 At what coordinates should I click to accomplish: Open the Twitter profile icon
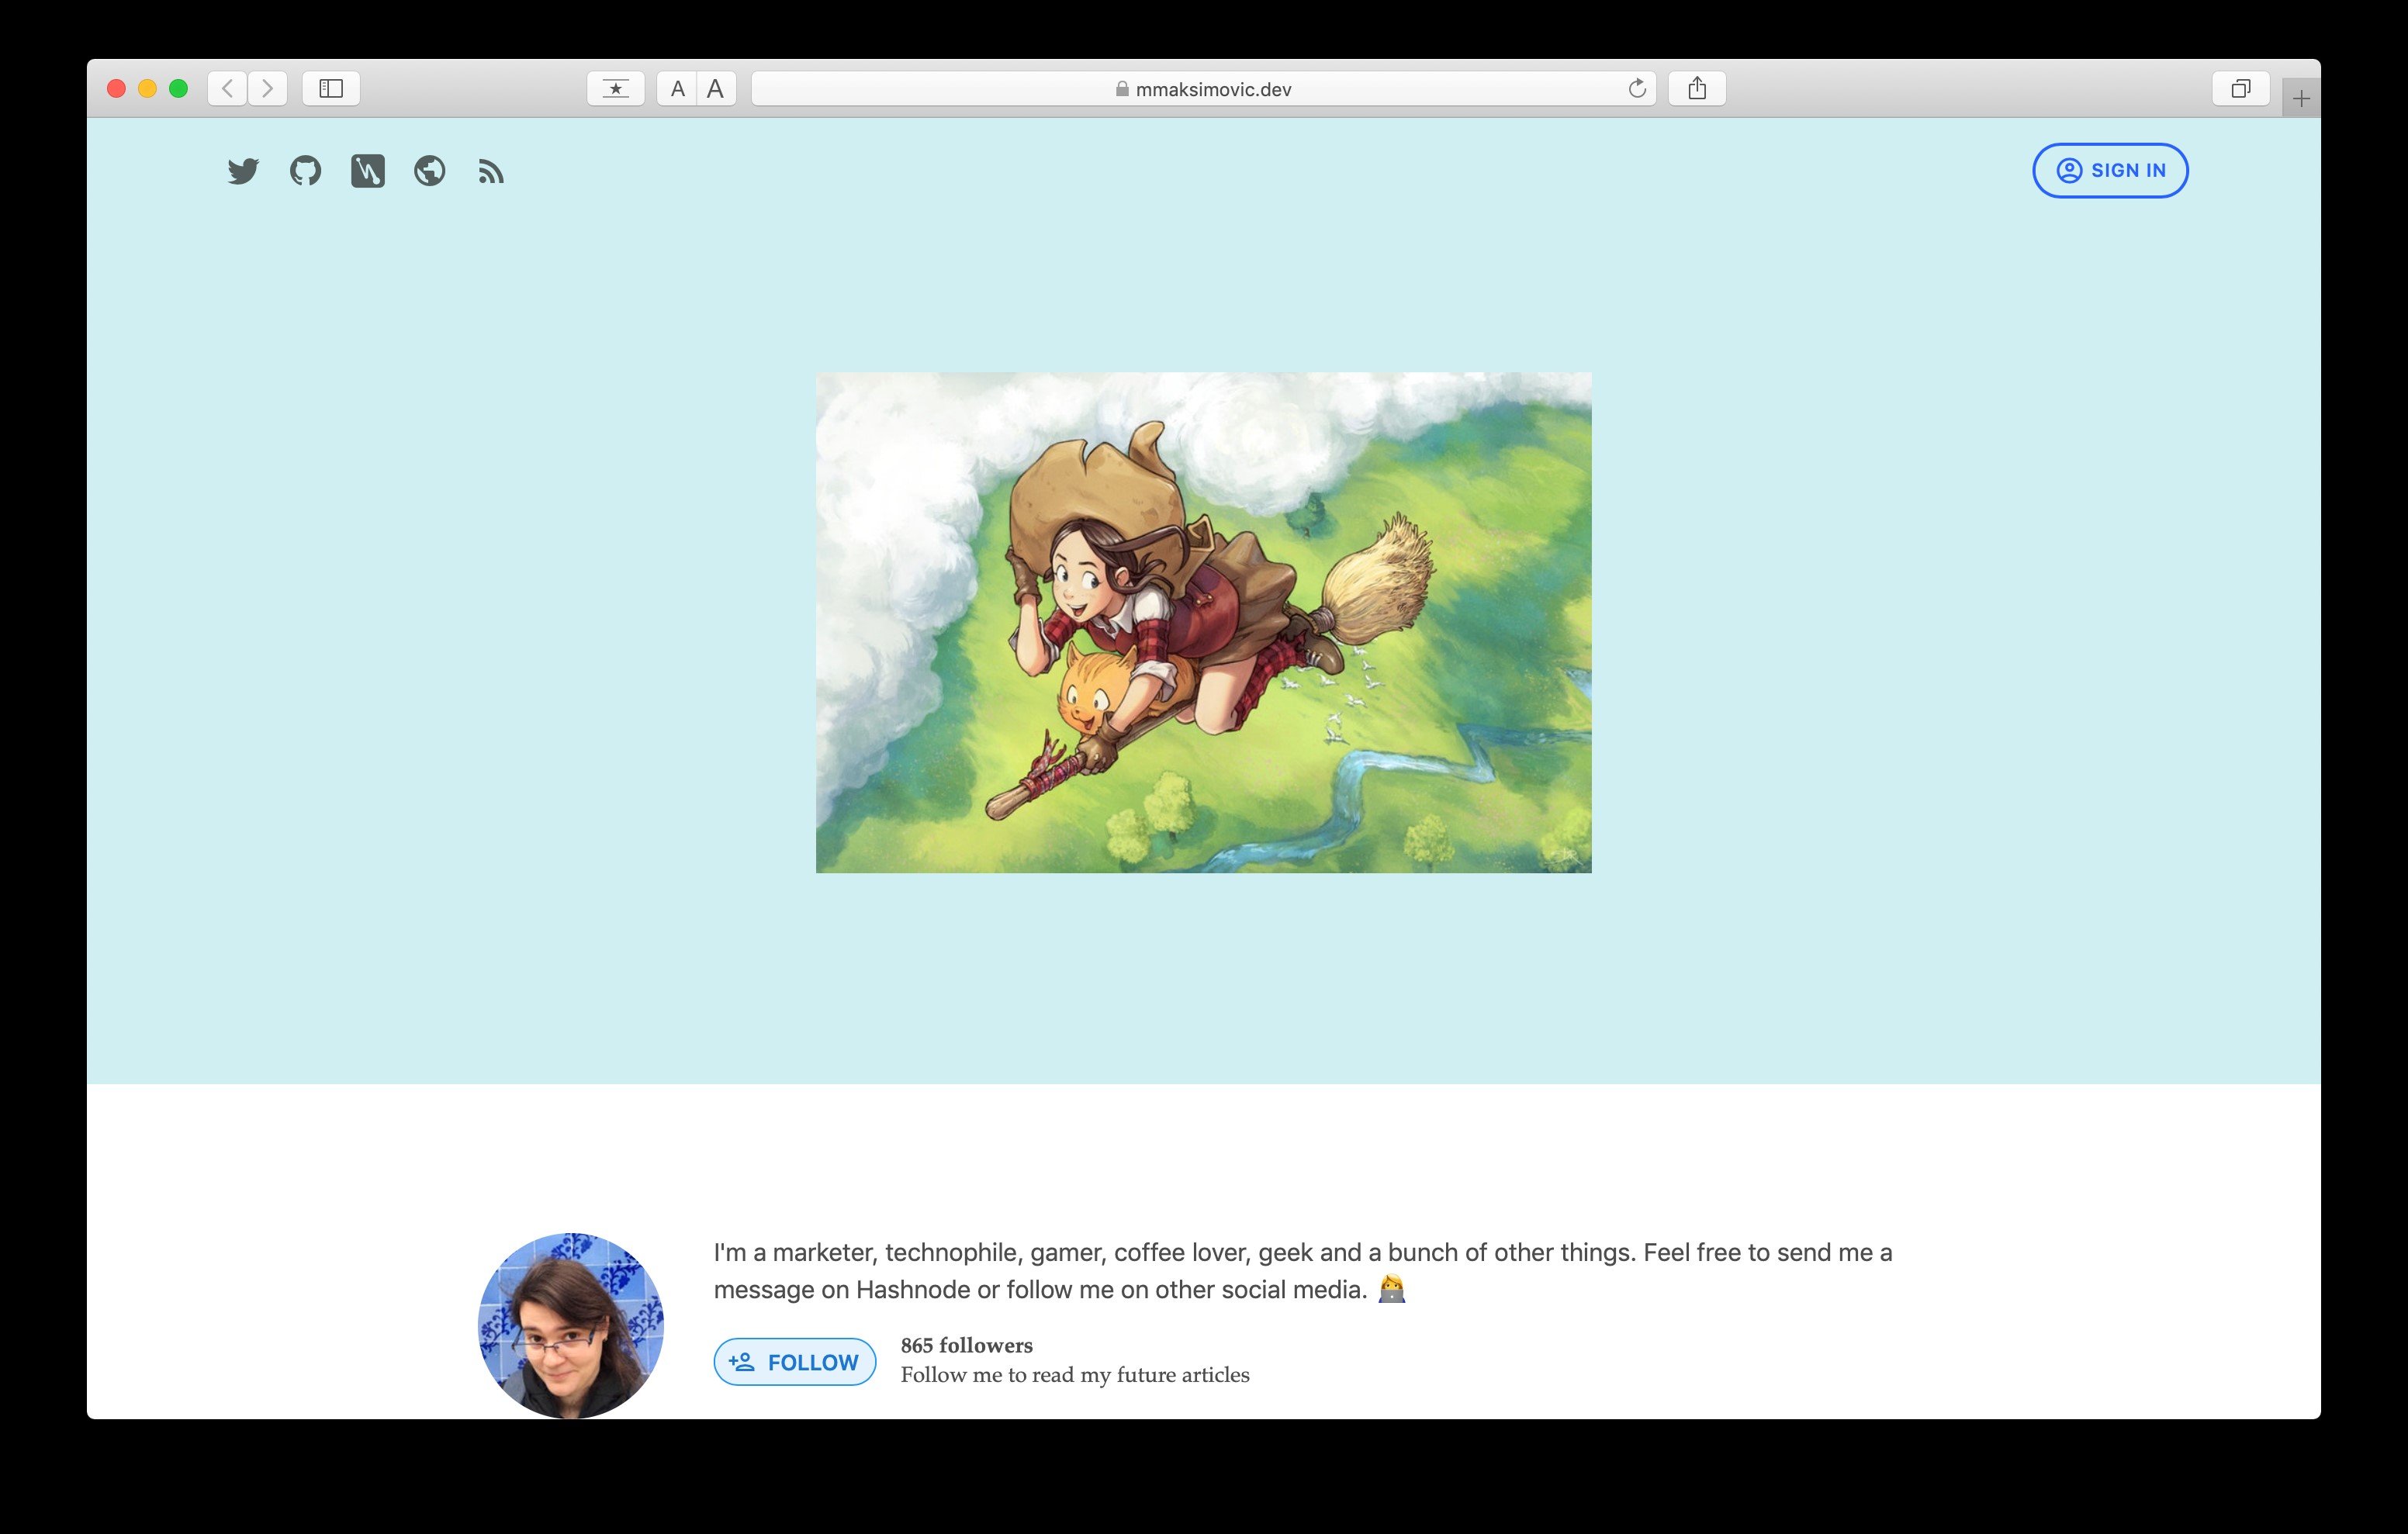click(x=243, y=171)
